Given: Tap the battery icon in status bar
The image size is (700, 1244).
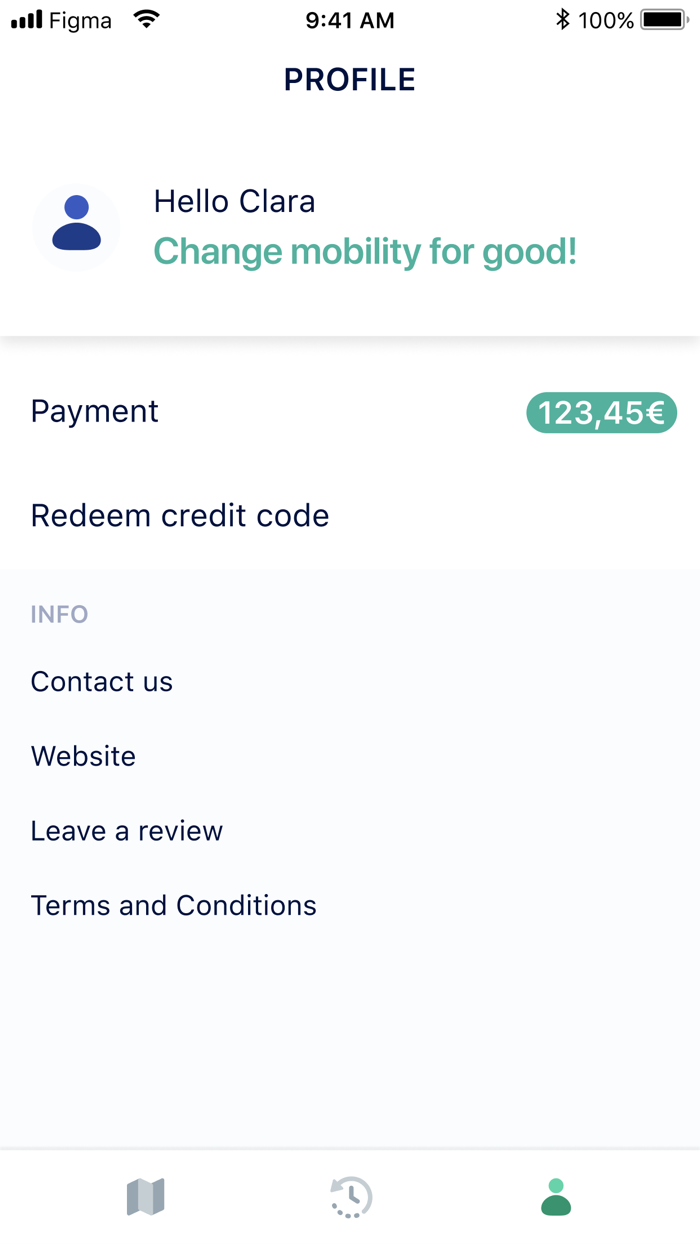Looking at the screenshot, I should 663,19.
